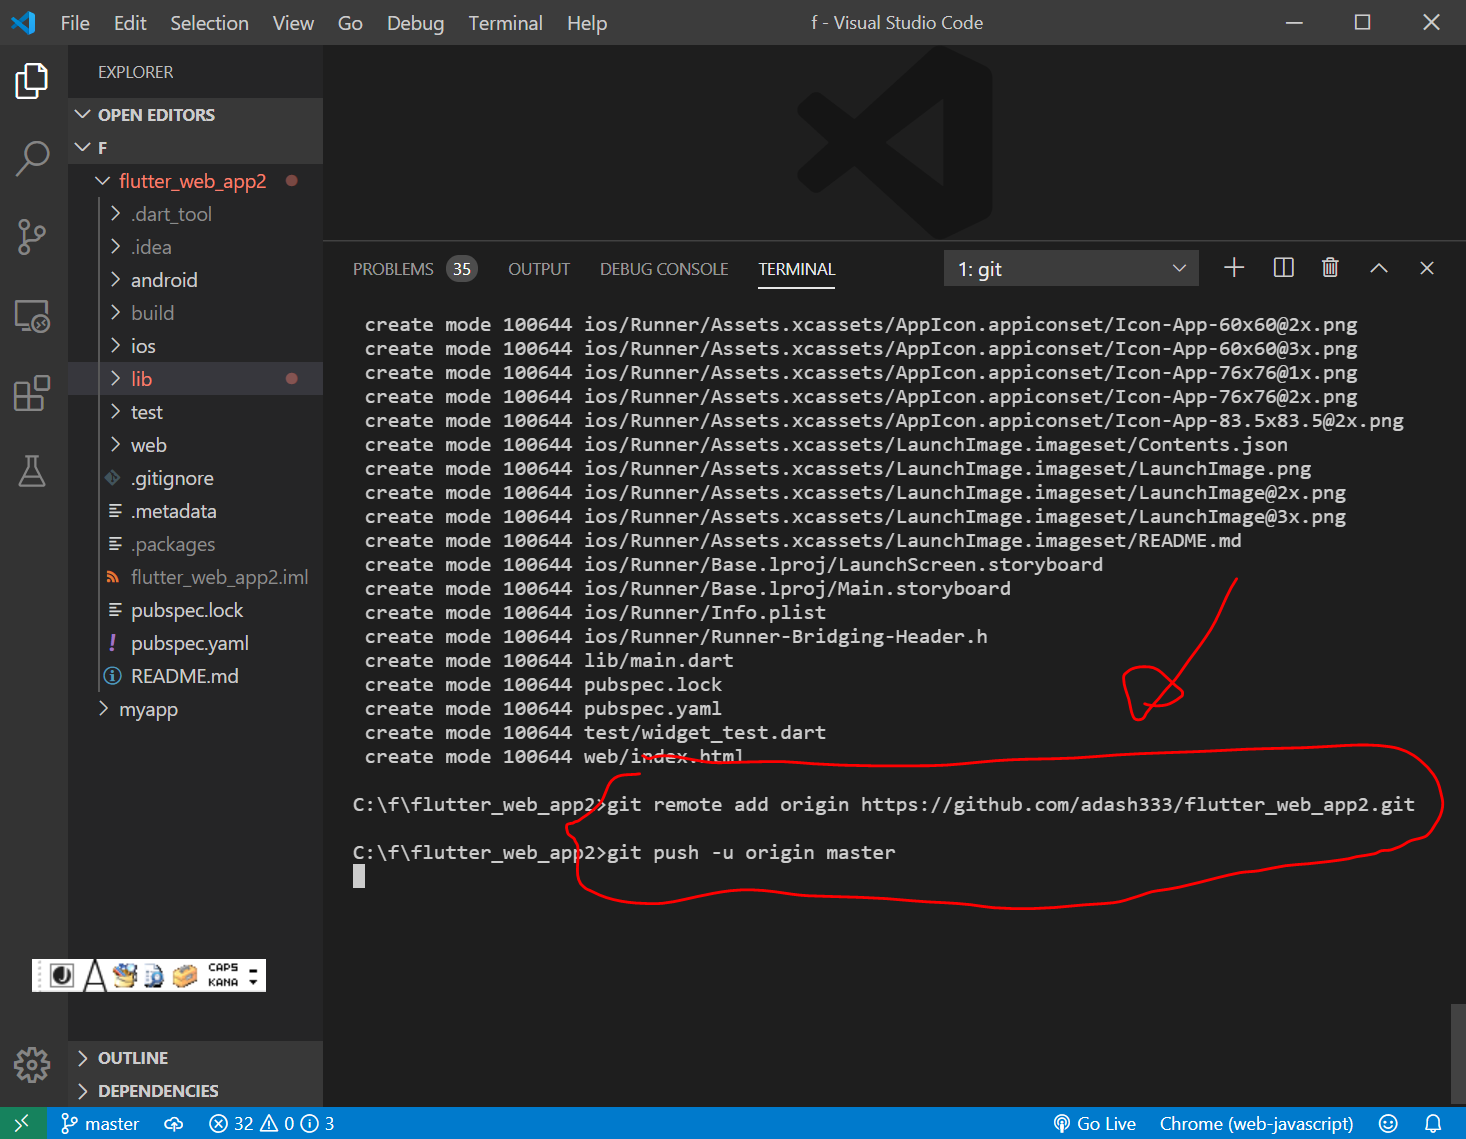The height and width of the screenshot is (1139, 1466).
Task: Open the File menu
Action: pos(75,22)
